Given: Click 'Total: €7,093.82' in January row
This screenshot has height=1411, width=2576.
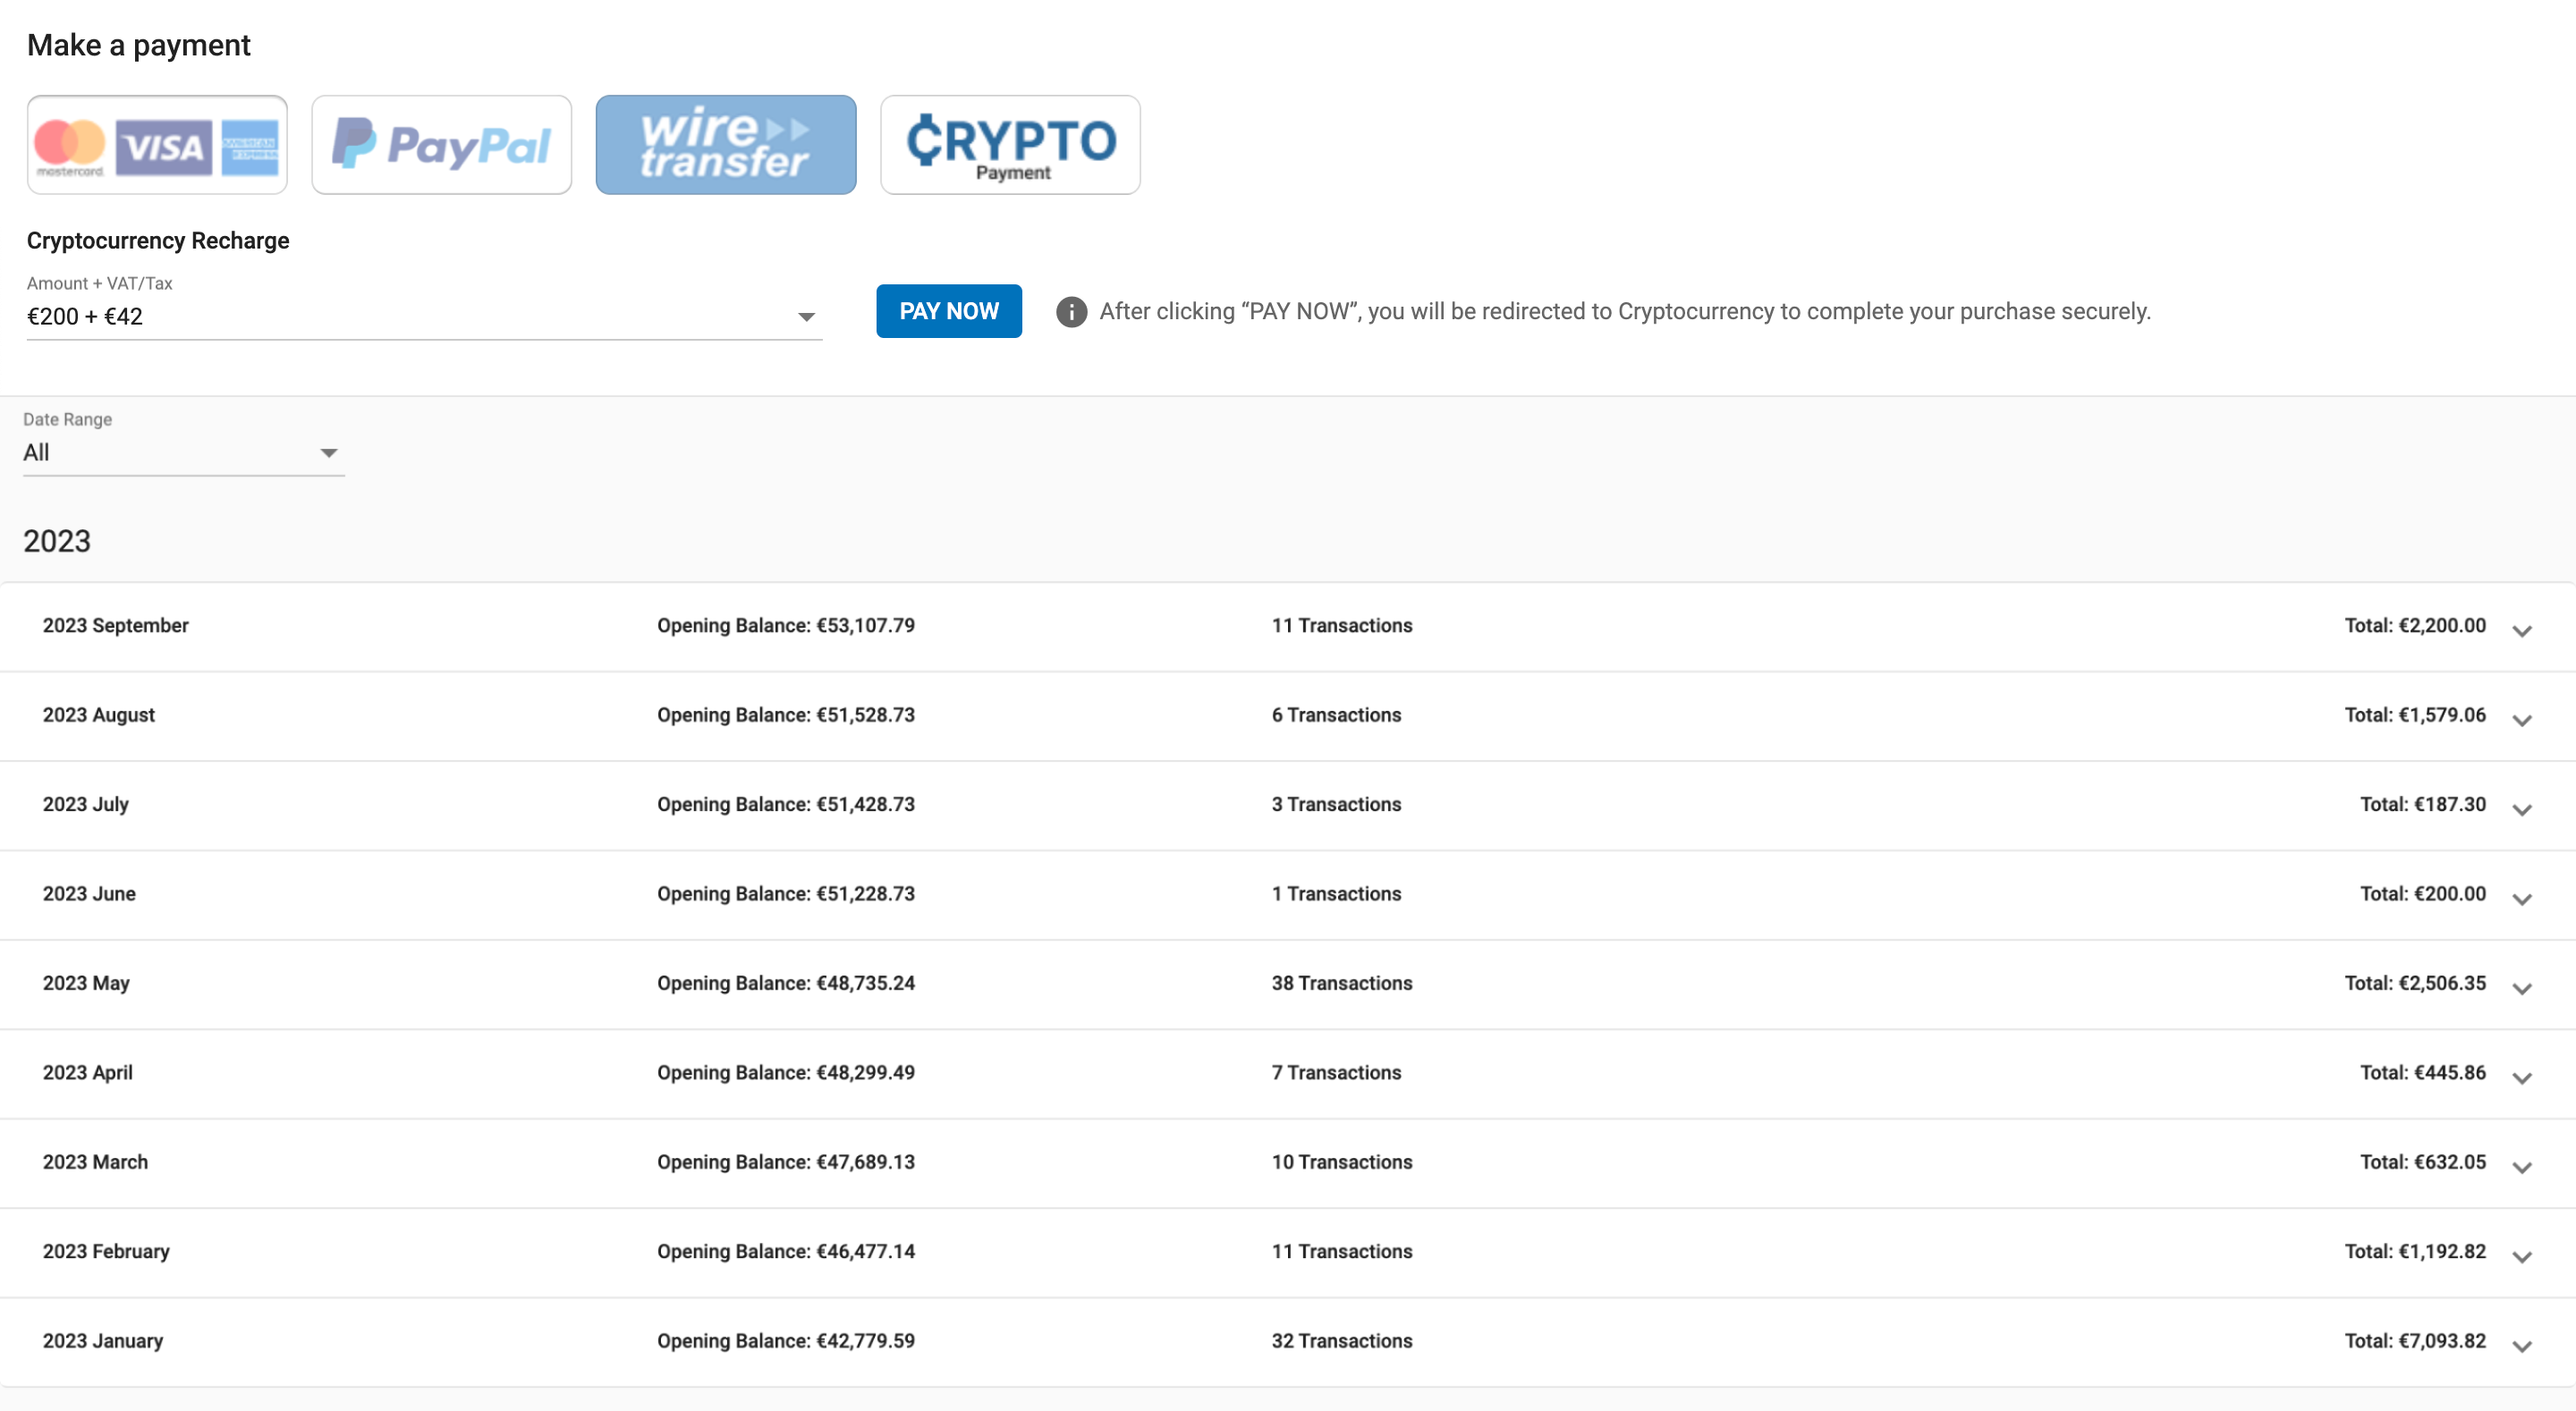Looking at the screenshot, I should click(x=2415, y=1341).
